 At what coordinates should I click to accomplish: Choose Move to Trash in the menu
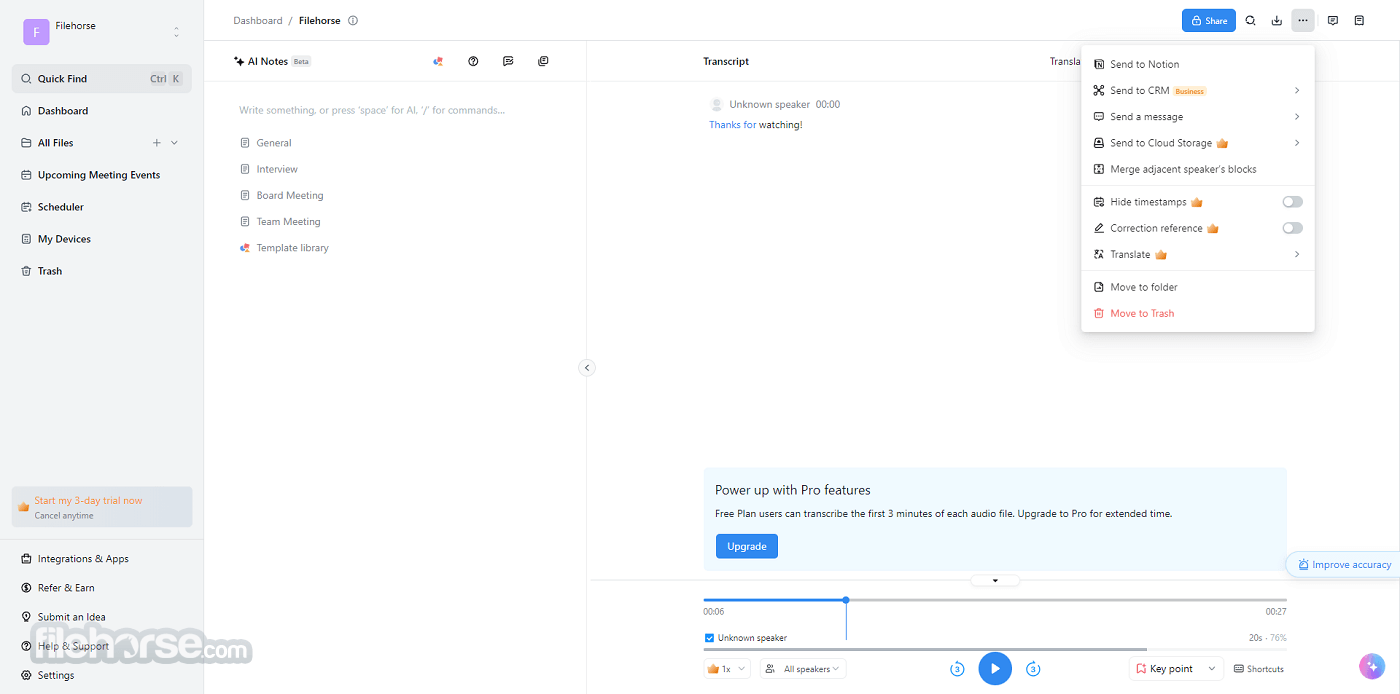1198,313
